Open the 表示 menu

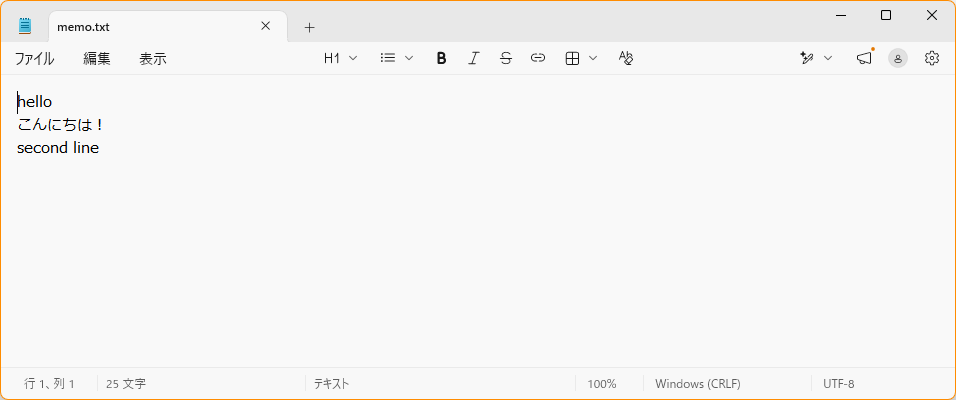[x=153, y=59]
